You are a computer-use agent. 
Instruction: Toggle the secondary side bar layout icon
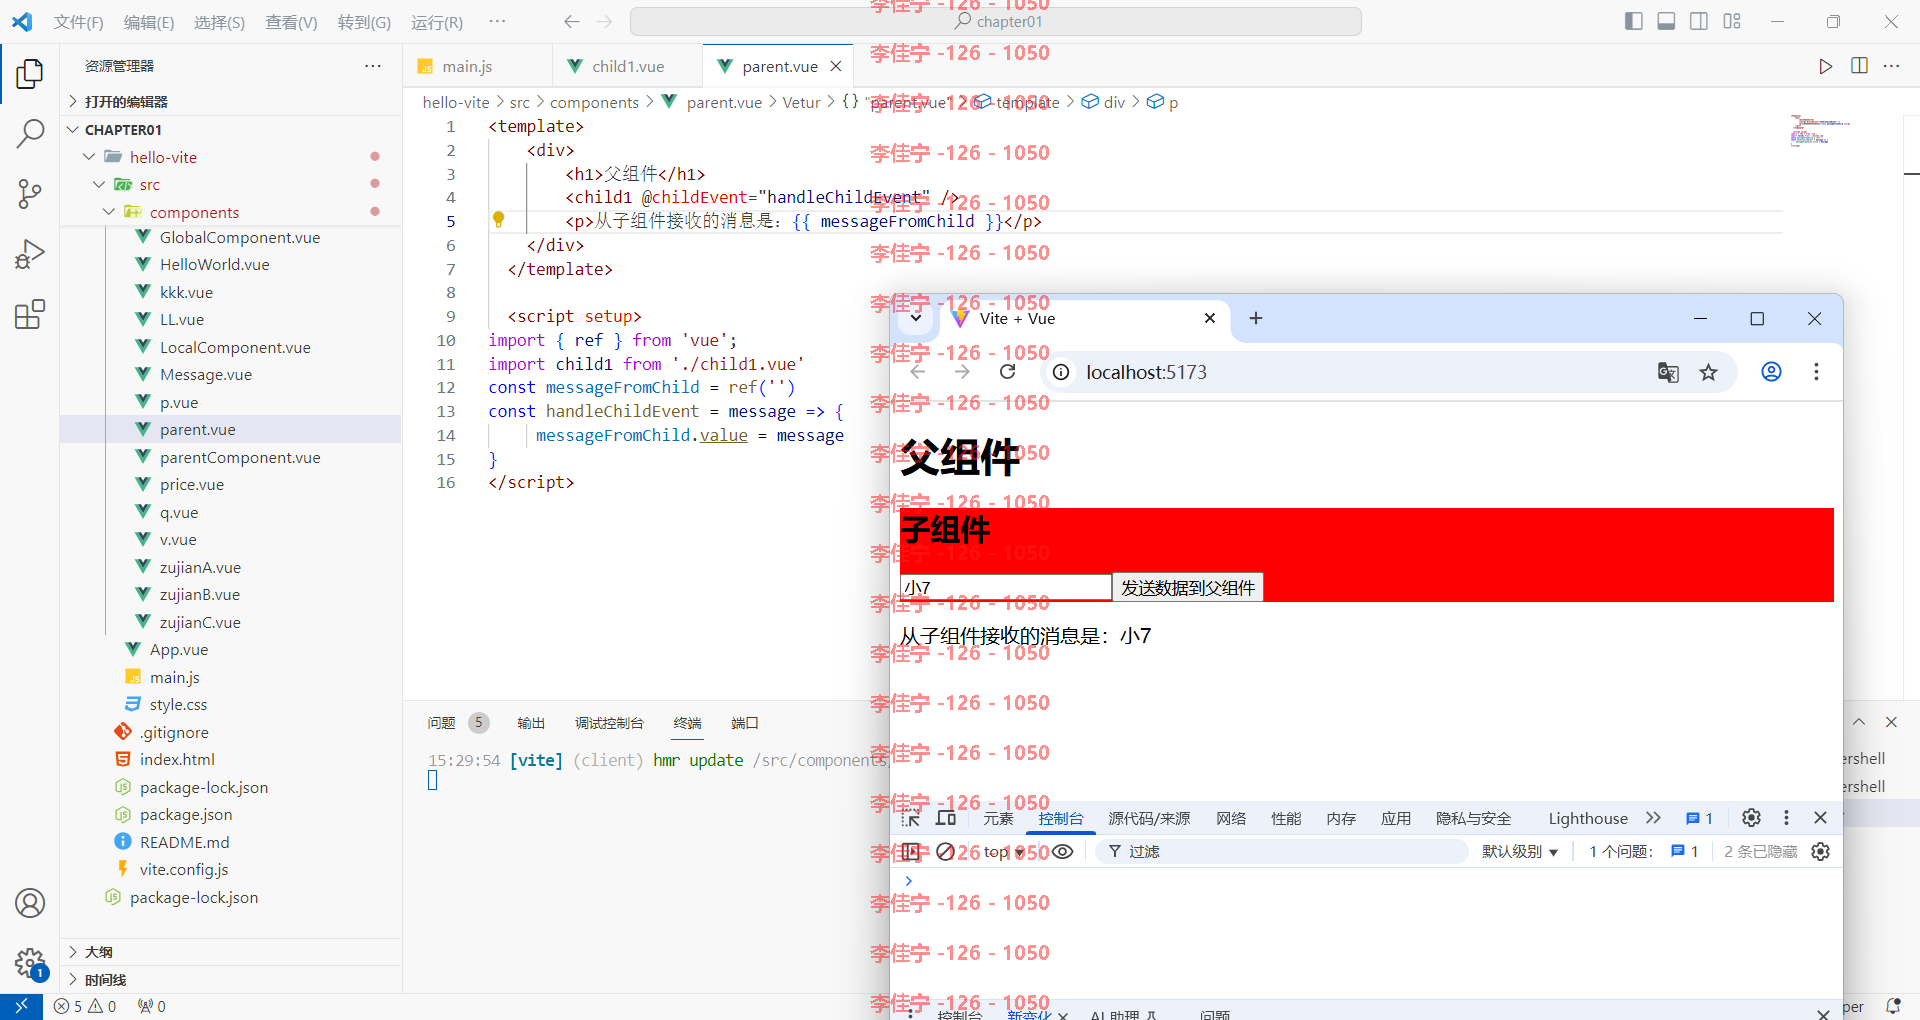[1699, 21]
